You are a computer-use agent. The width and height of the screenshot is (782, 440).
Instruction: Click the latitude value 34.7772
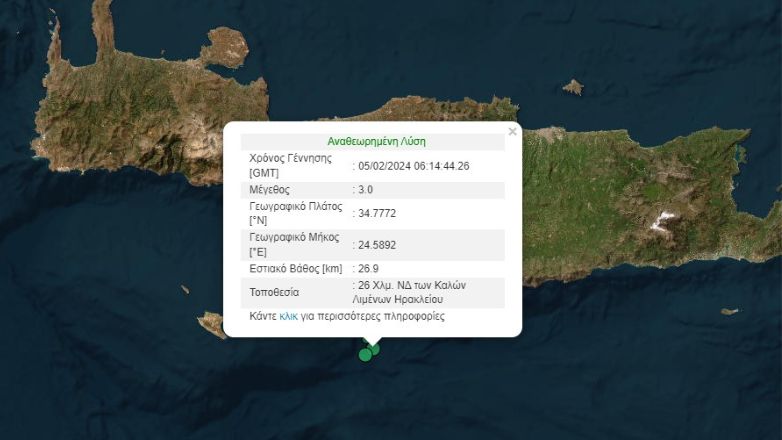tap(376, 213)
